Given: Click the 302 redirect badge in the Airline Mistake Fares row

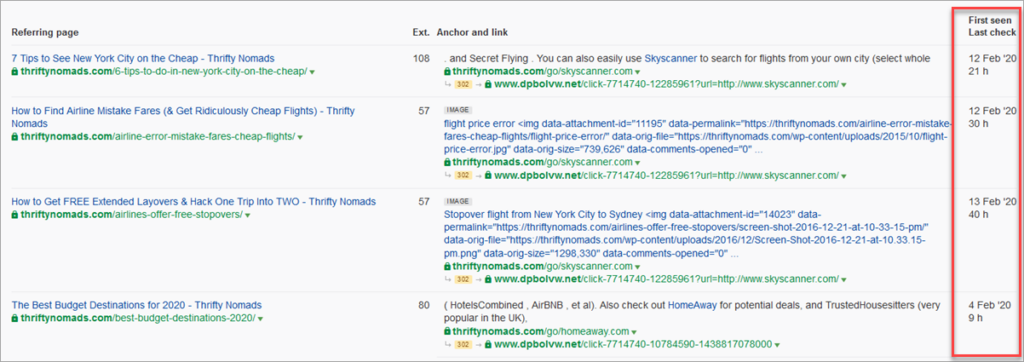Looking at the screenshot, I should point(463,175).
